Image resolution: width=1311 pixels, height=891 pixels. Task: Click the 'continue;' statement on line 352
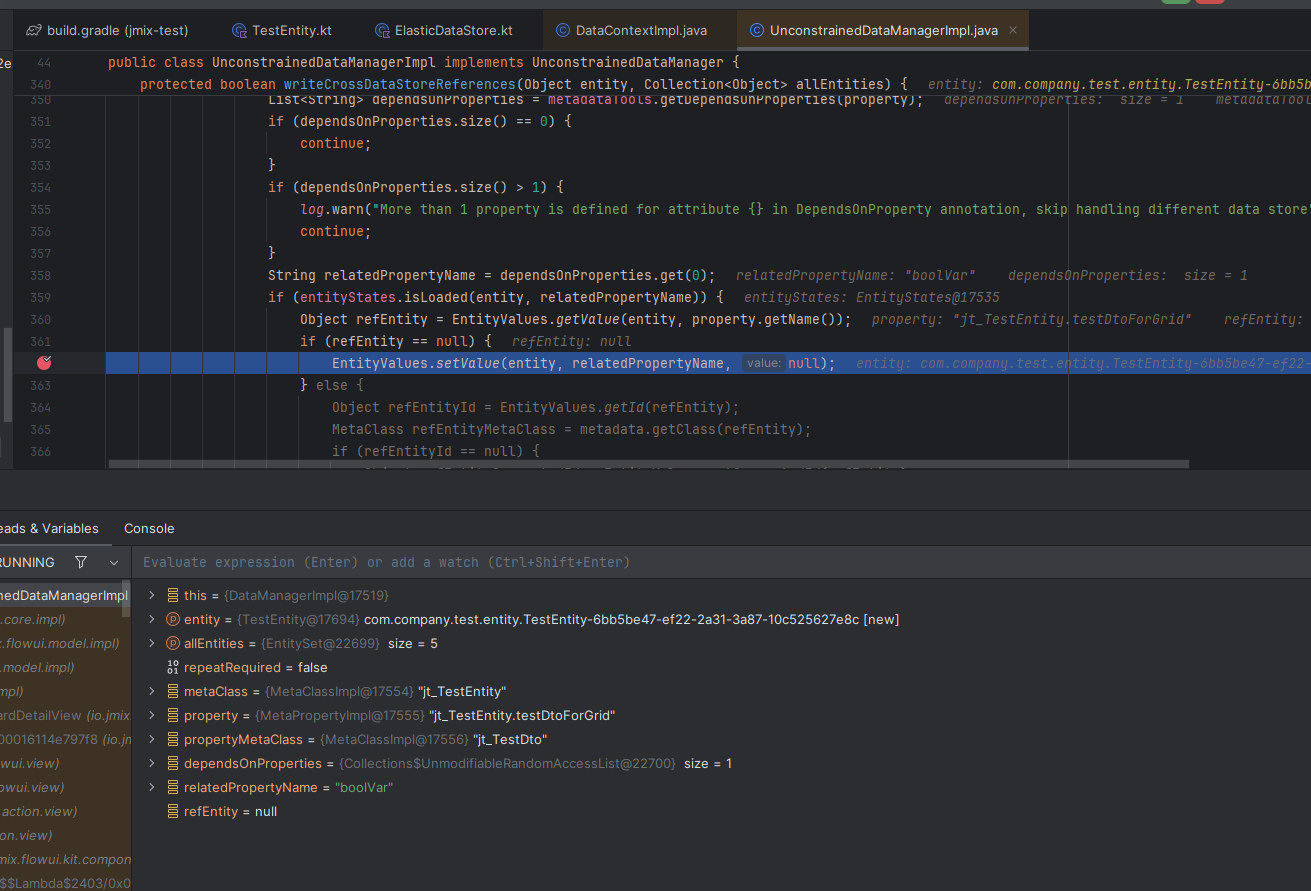[x=334, y=143]
